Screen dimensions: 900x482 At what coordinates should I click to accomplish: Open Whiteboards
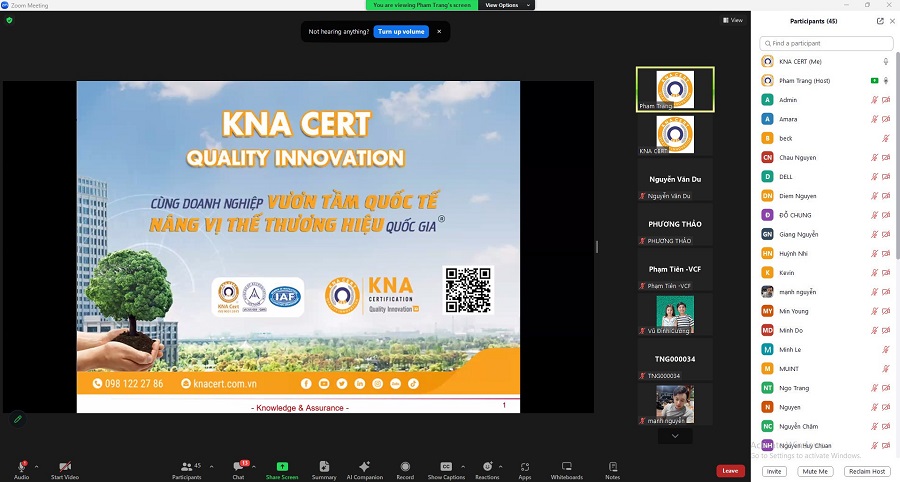[x=567, y=470]
